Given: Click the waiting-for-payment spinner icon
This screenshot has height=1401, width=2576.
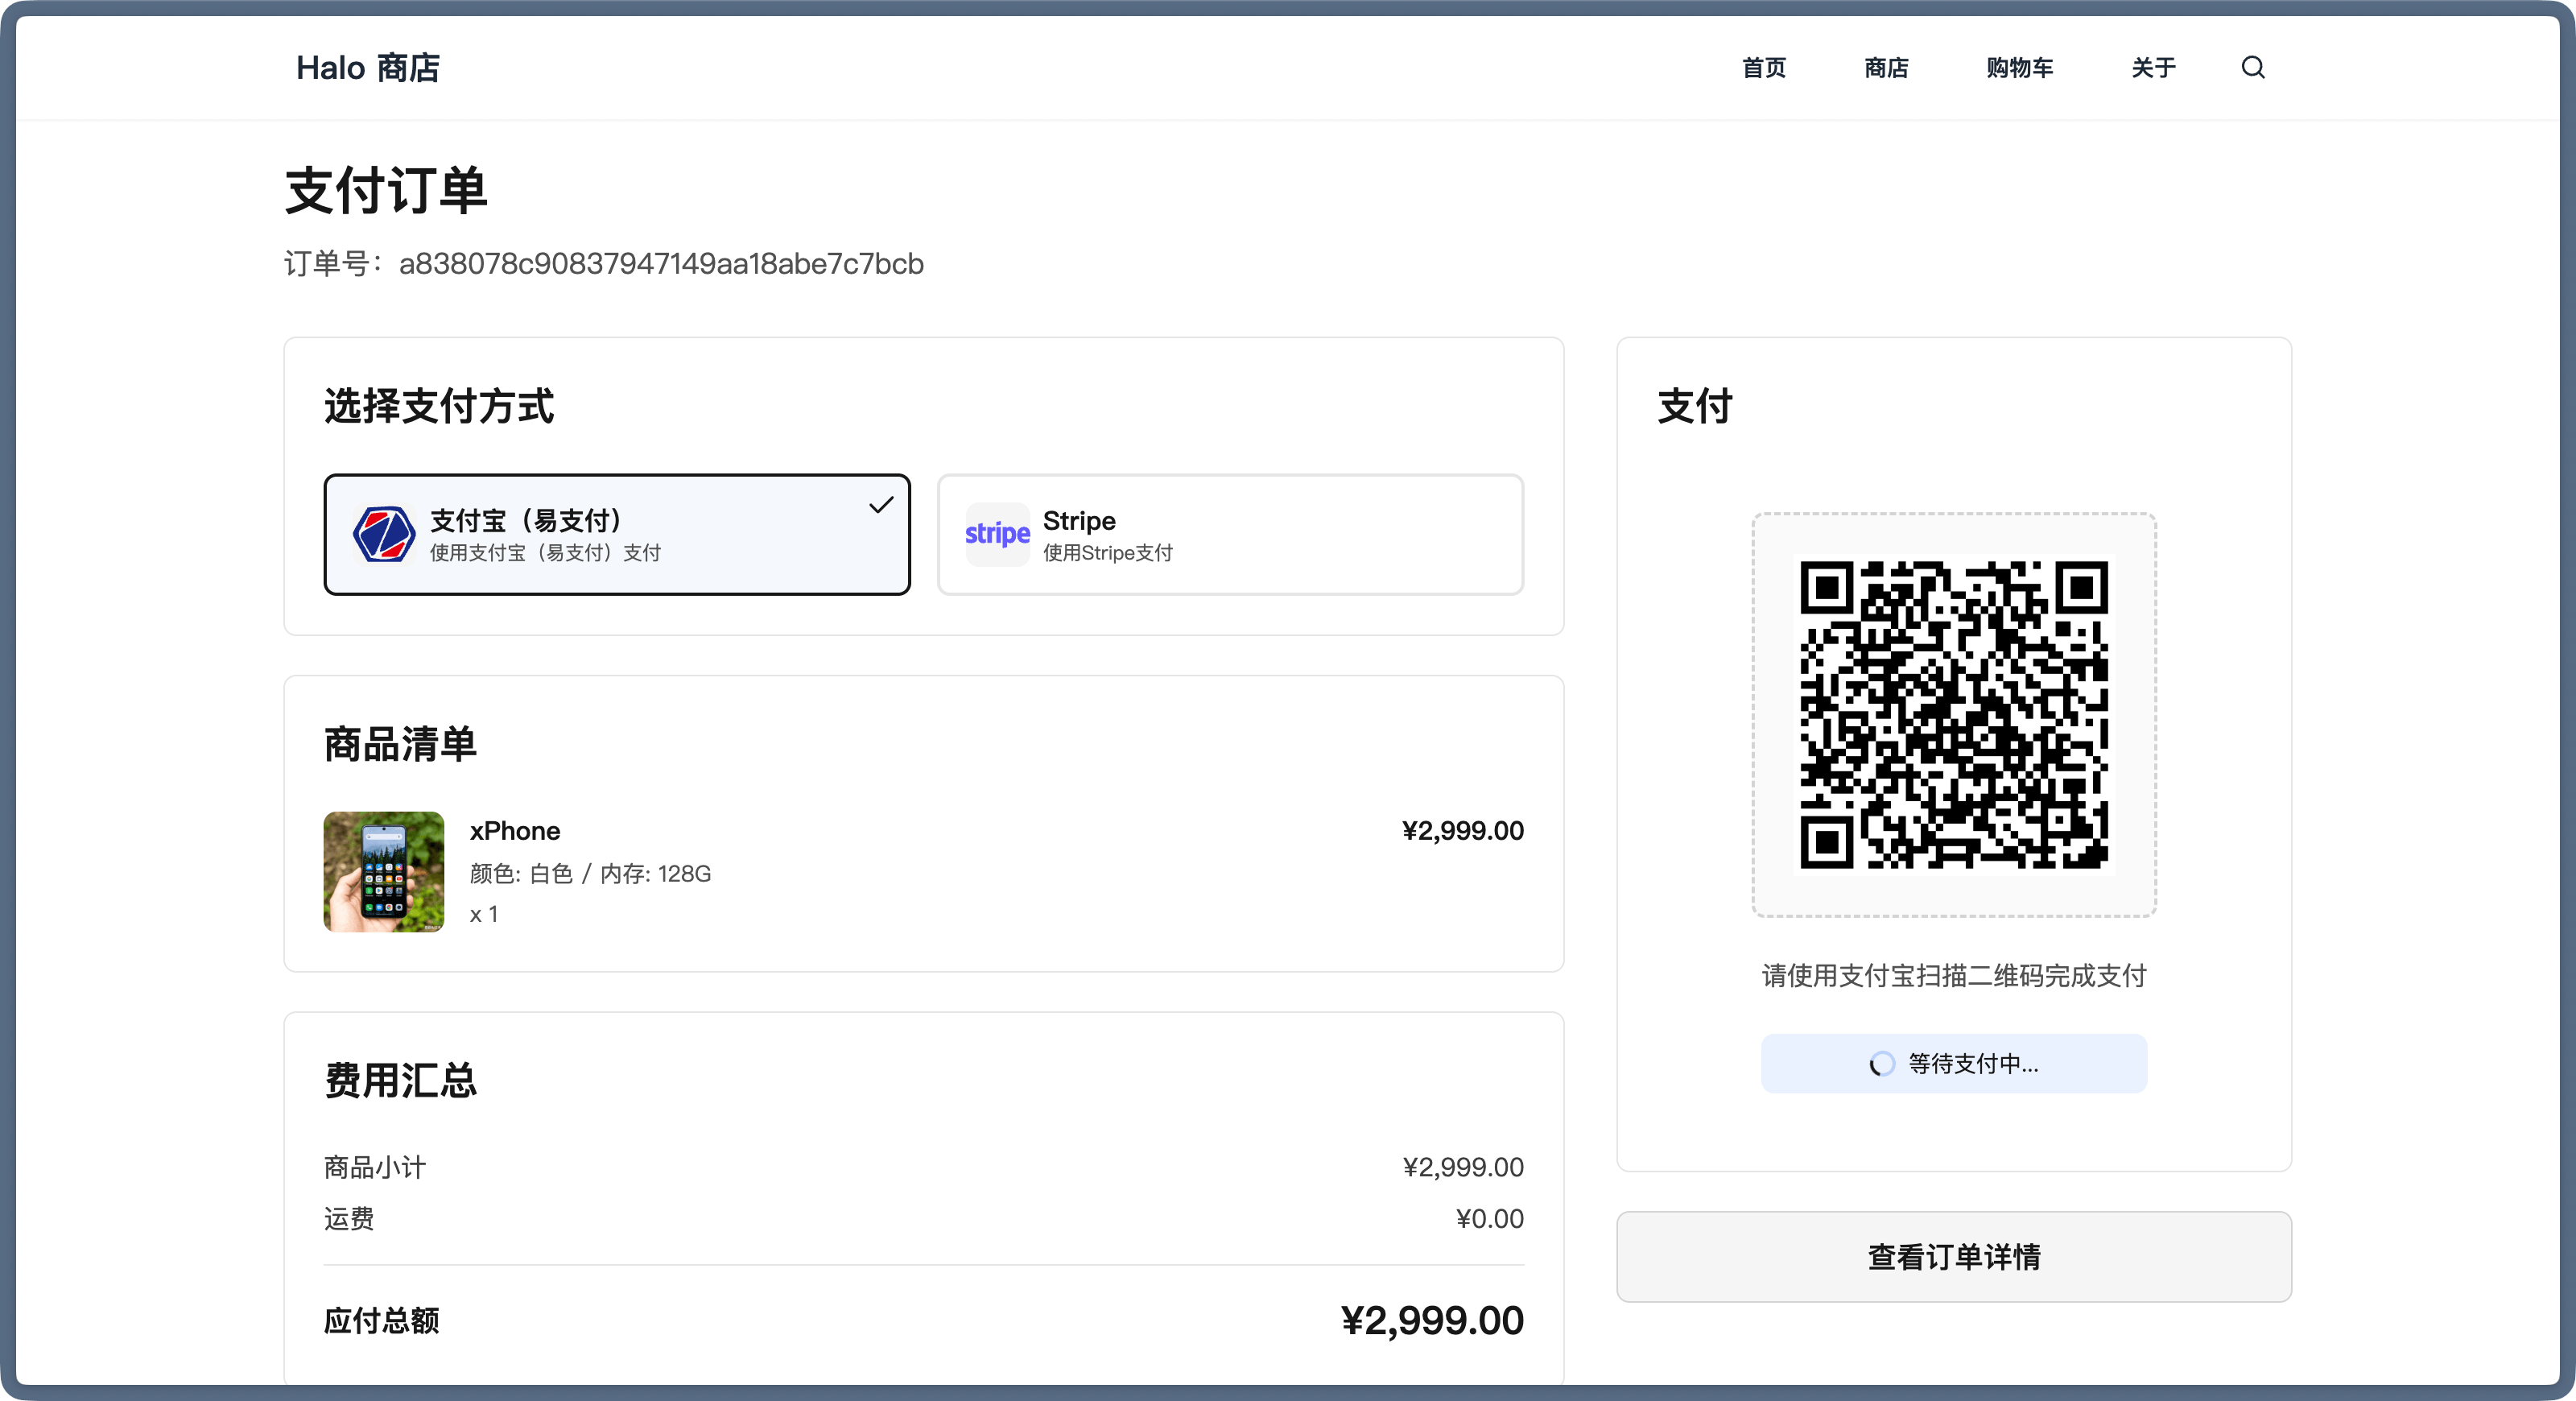Looking at the screenshot, I should pyautogui.click(x=1882, y=1063).
